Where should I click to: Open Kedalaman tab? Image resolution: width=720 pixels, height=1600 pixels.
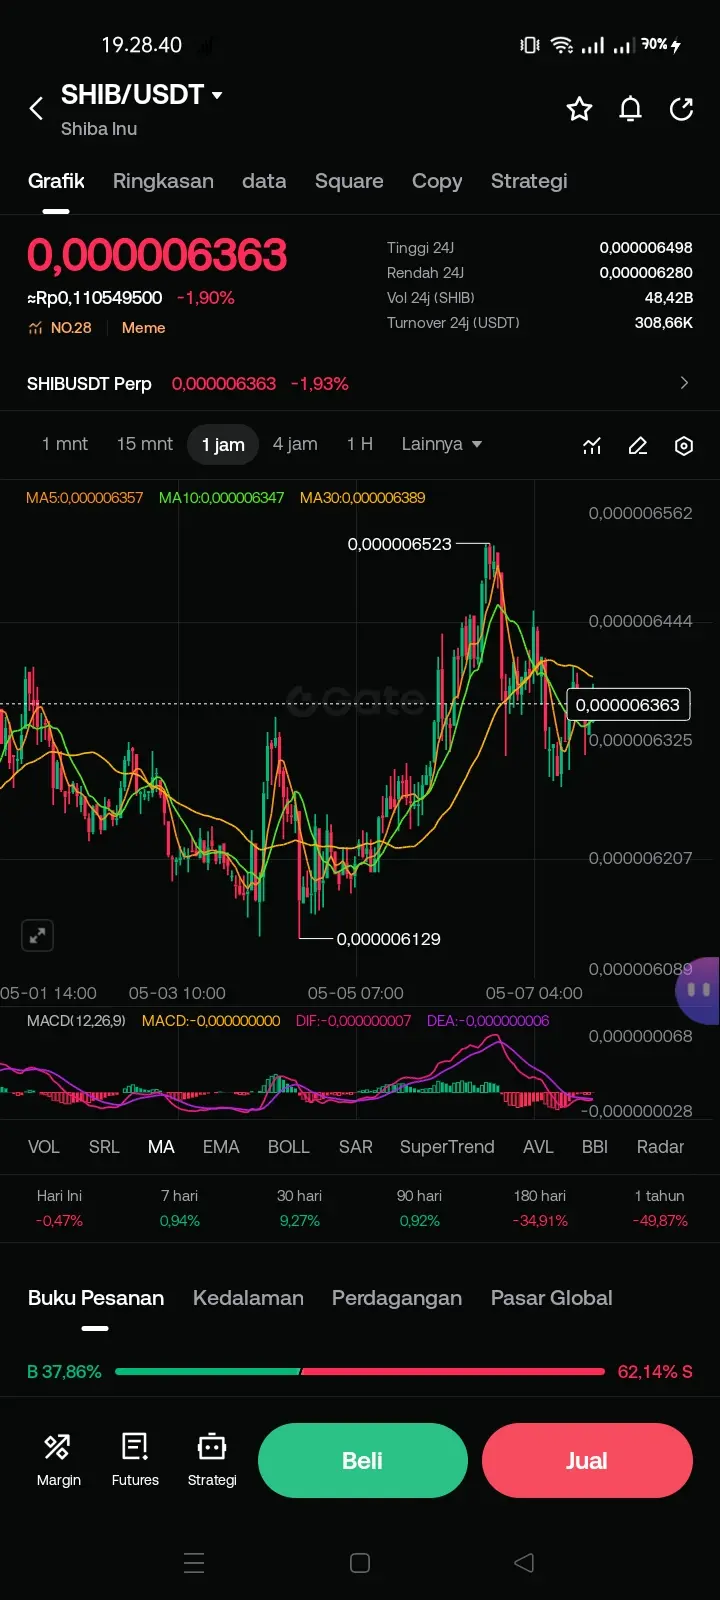click(x=248, y=1298)
